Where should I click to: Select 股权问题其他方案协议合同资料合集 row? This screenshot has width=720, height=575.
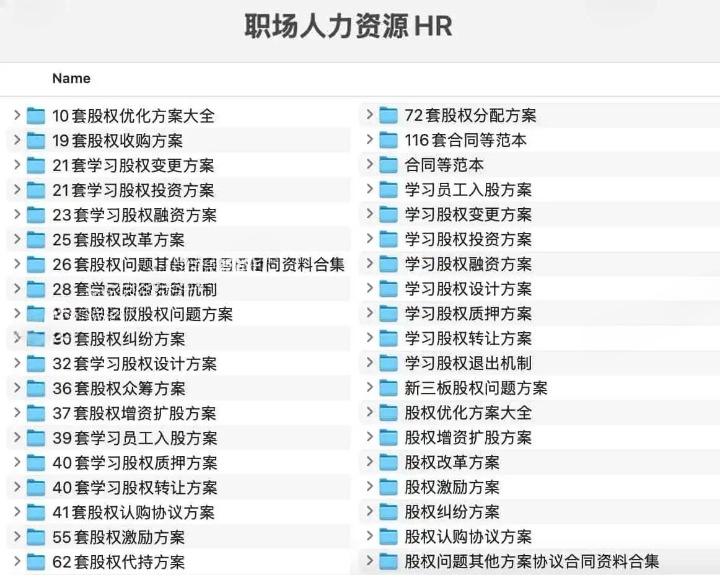click(531, 562)
